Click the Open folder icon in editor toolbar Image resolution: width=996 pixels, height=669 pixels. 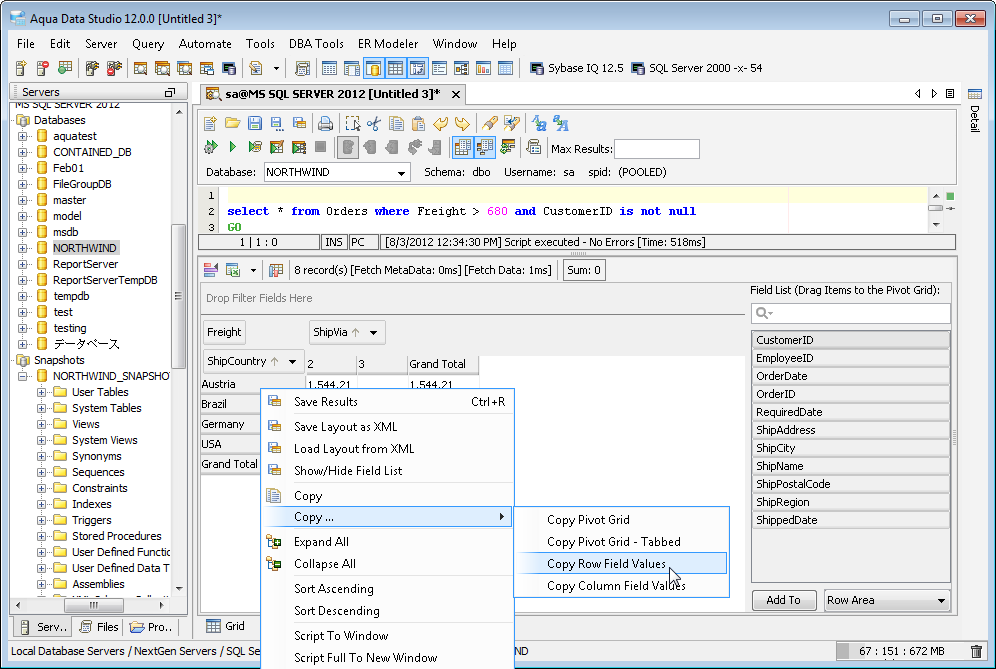tap(232, 124)
